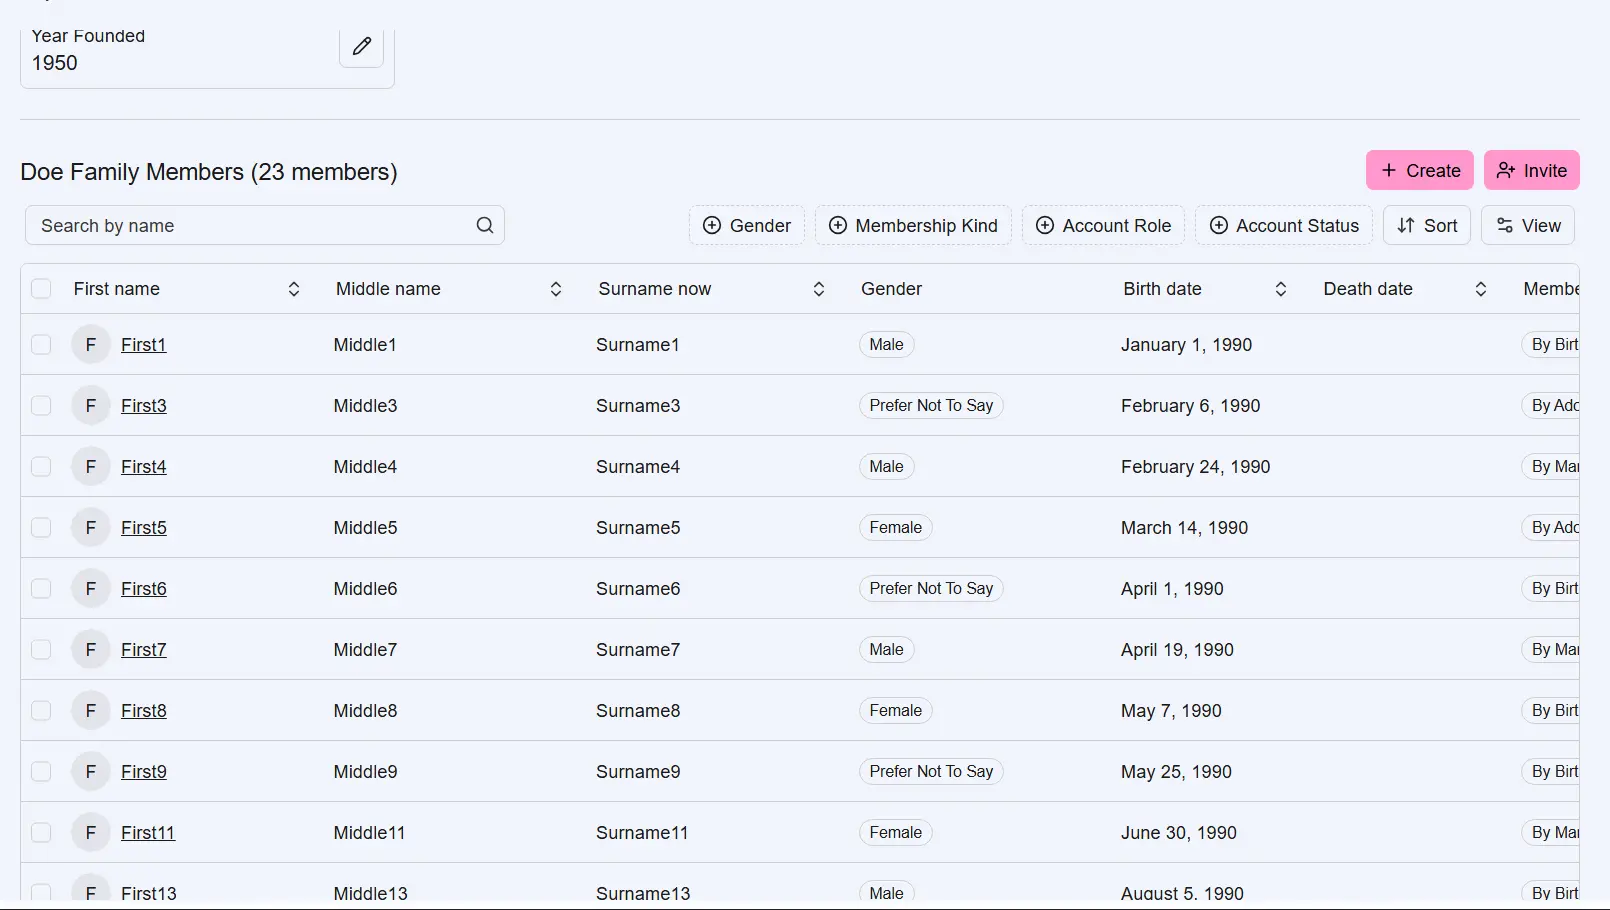This screenshot has height=910, width=1610.
Task: Open the First4 member link
Action: (144, 467)
